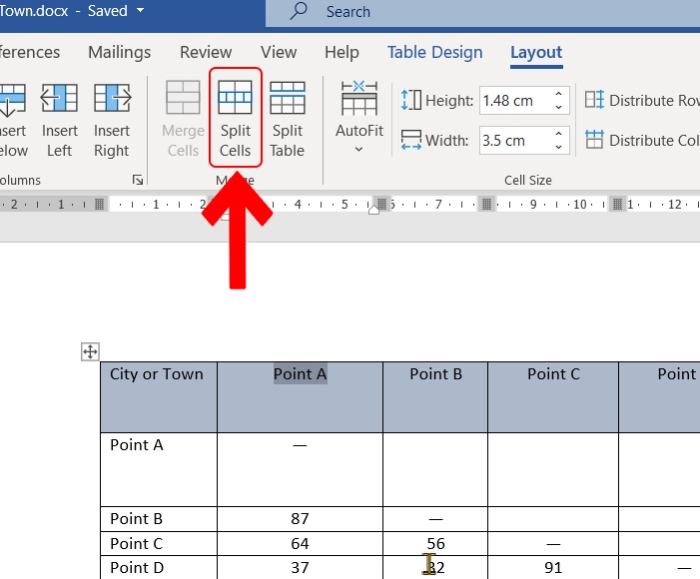Screen dimensions: 700x579
Task: Click the cell containing 64
Action: click(300, 543)
